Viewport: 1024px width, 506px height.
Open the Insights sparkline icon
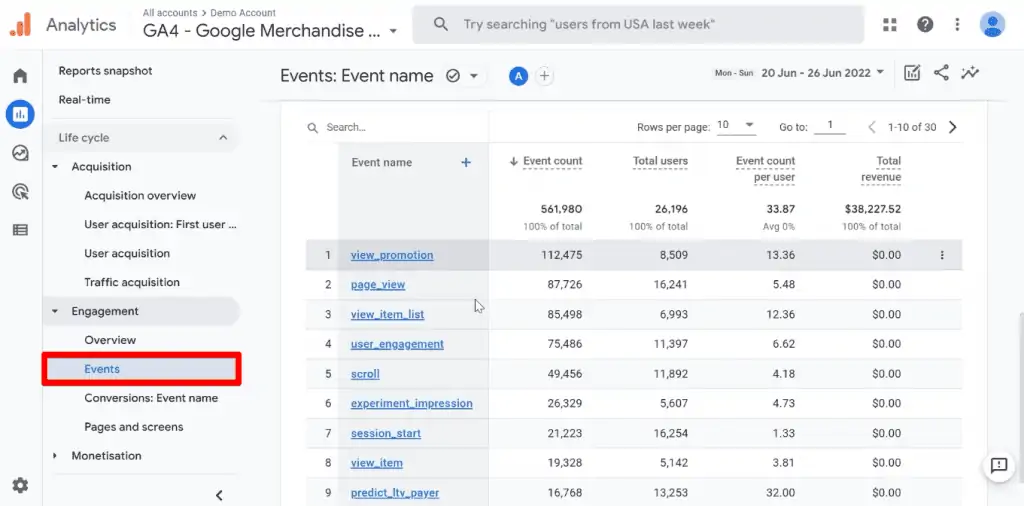coord(970,72)
